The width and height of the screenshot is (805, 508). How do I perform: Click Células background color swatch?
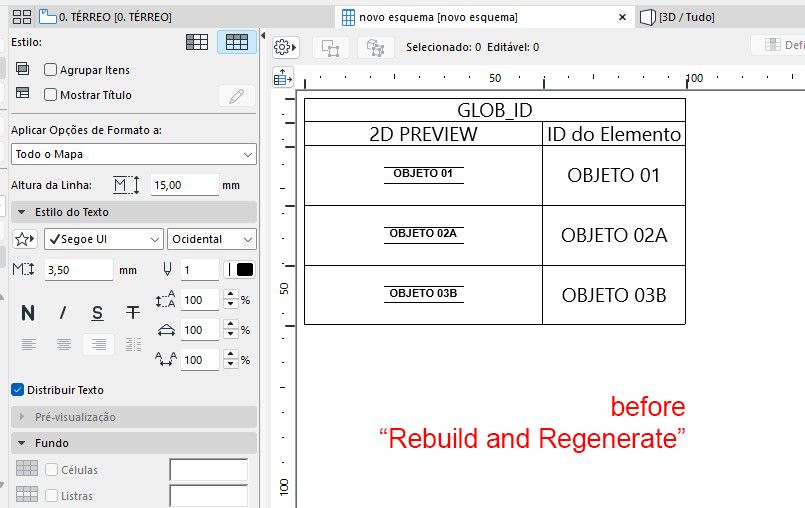pyautogui.click(x=208, y=469)
